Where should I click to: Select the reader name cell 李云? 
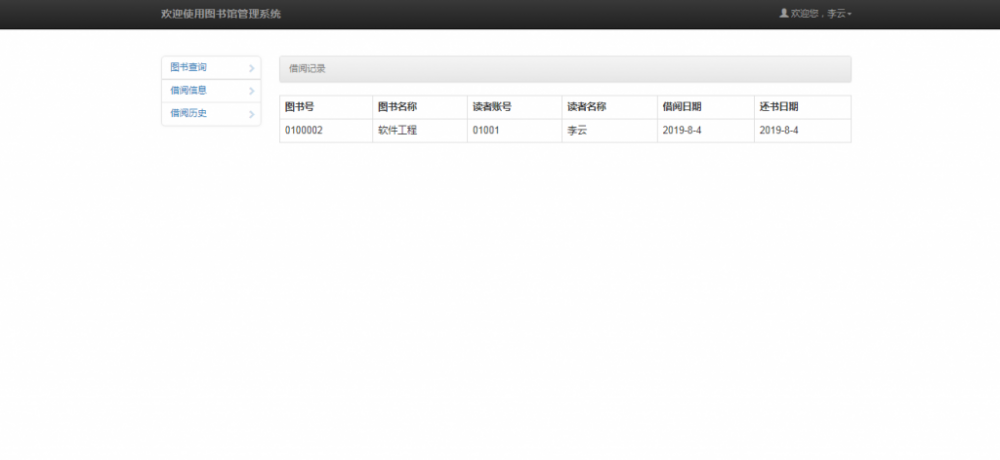pos(610,131)
